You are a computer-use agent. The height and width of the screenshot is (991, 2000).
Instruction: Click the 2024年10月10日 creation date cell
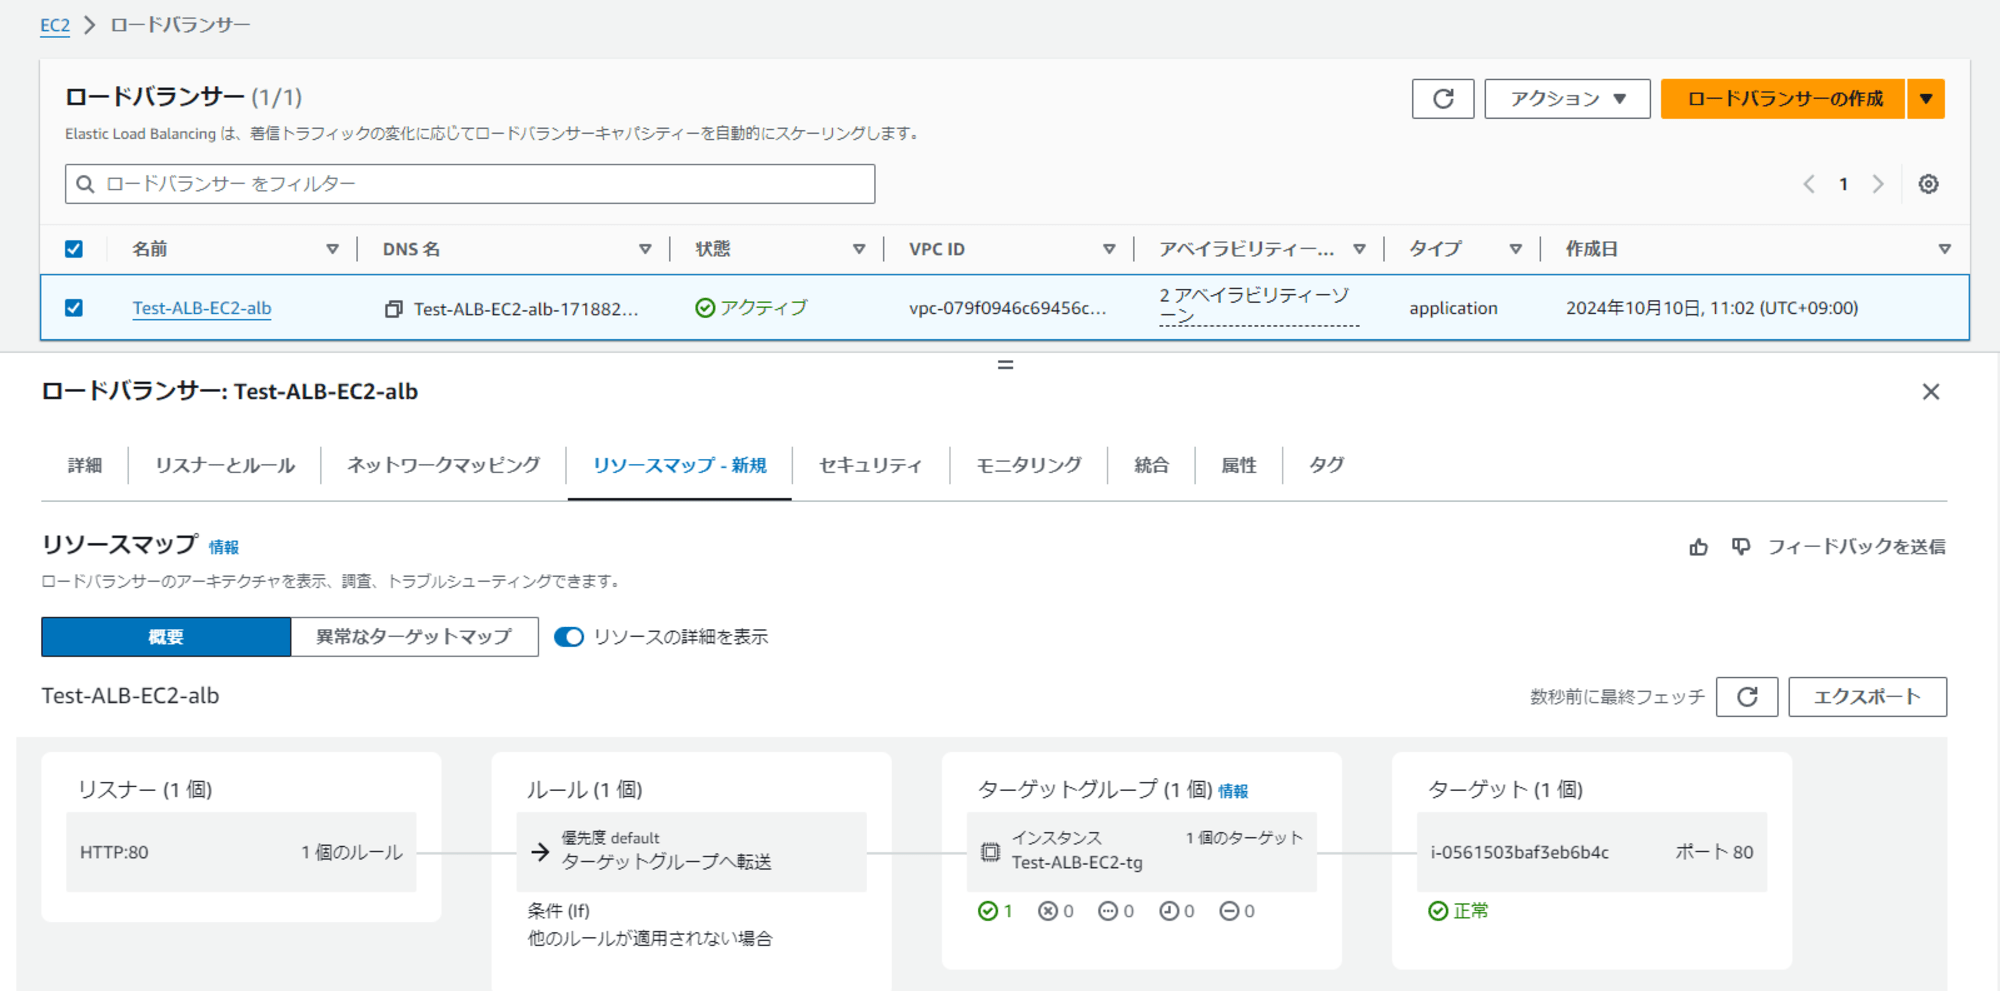click(x=1712, y=308)
